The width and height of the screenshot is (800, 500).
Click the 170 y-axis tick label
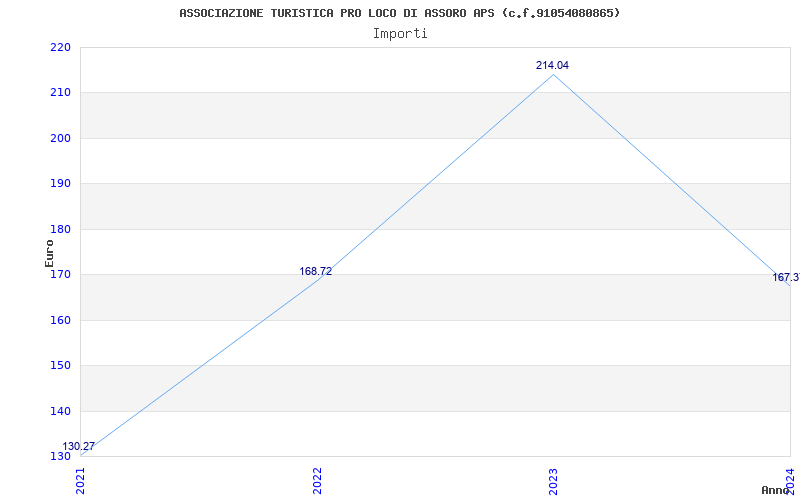coord(60,274)
